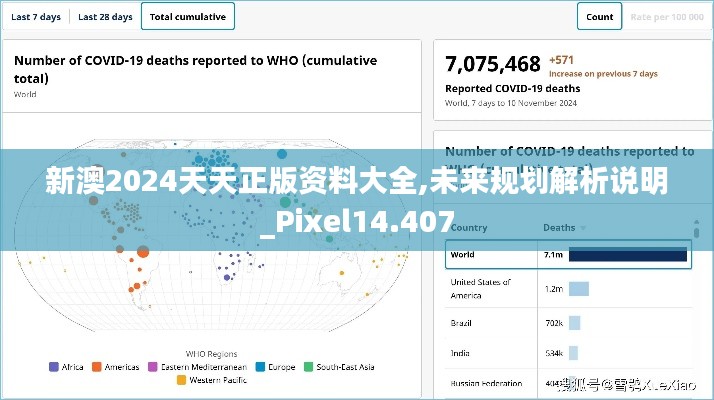The height and width of the screenshot is (400, 714).
Task: Toggle Africa region in the legend
Action: [54, 367]
